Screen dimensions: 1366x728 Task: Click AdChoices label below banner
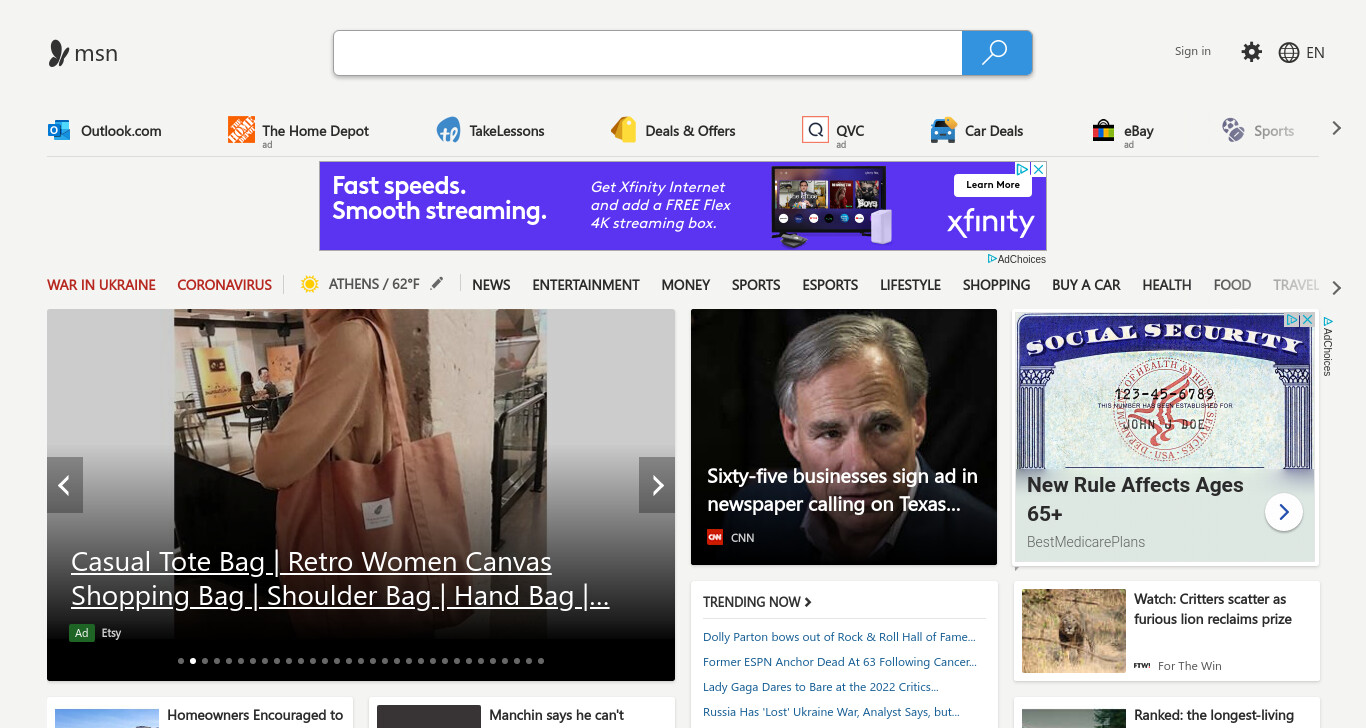point(1017,259)
